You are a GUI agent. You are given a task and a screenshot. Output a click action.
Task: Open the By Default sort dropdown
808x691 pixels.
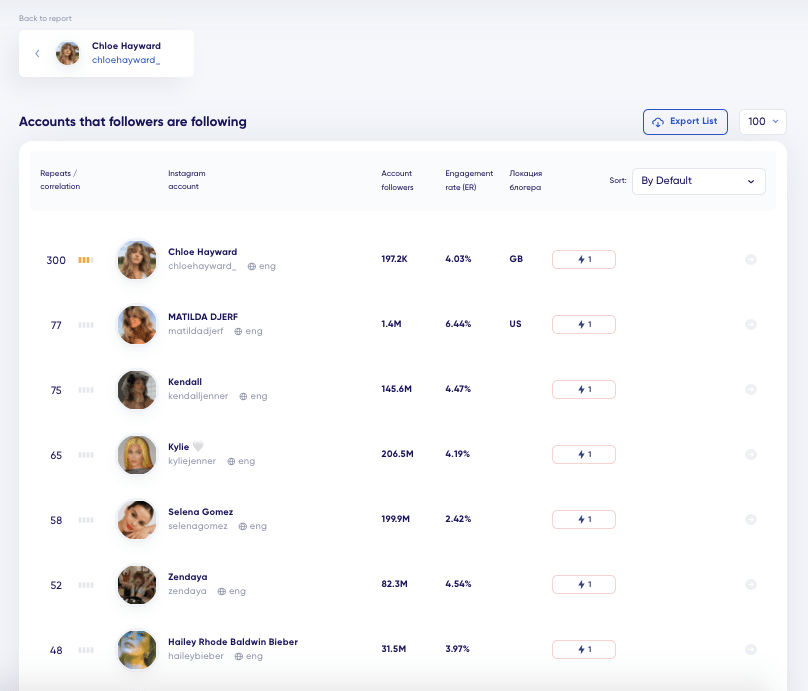click(x=698, y=181)
